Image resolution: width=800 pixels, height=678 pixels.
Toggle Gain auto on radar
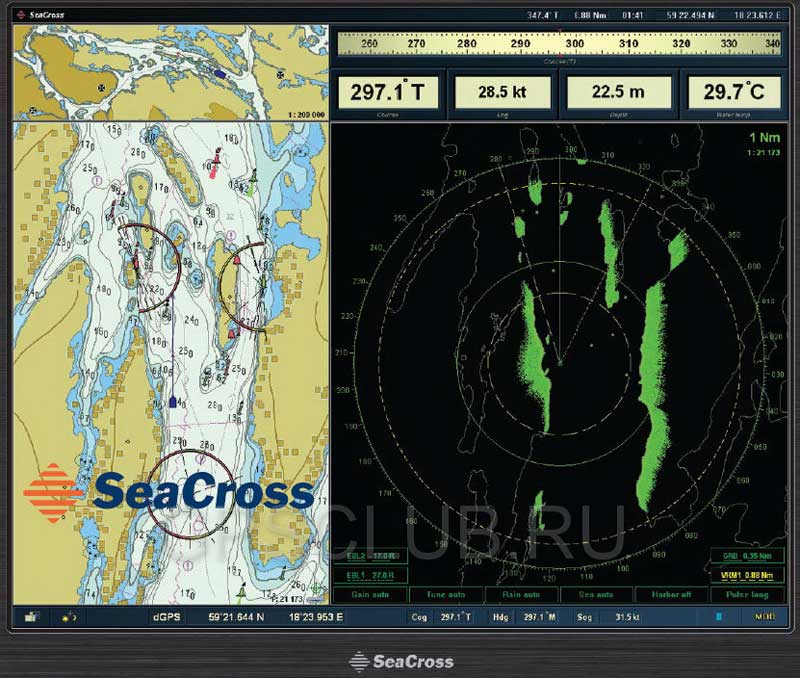point(370,594)
